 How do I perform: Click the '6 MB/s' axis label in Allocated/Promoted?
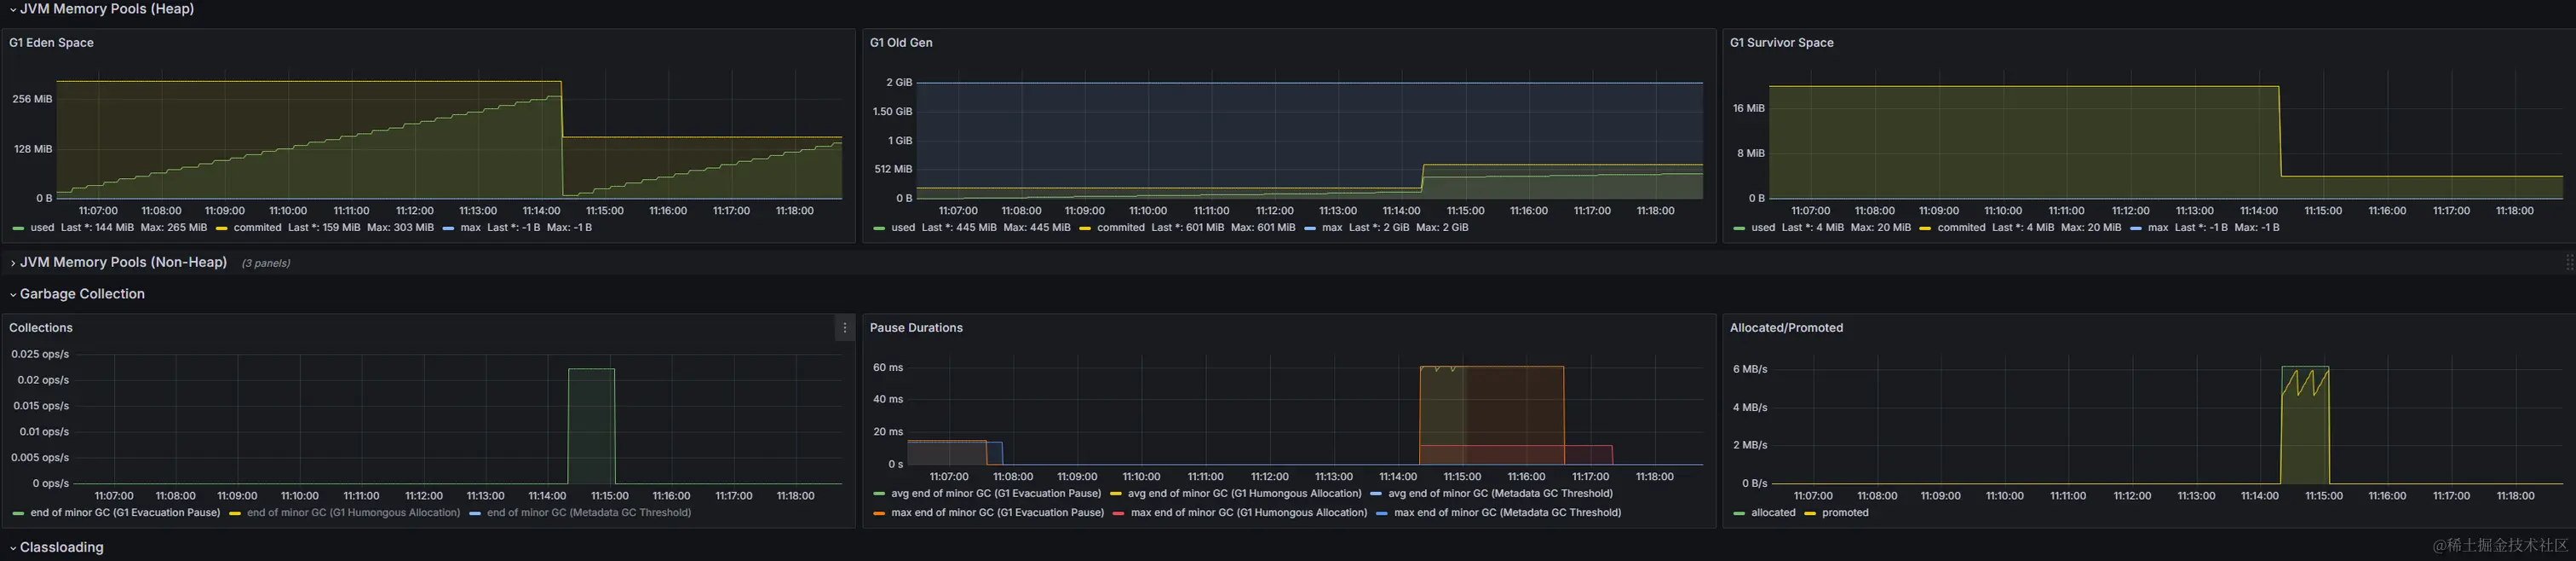click(1750, 369)
